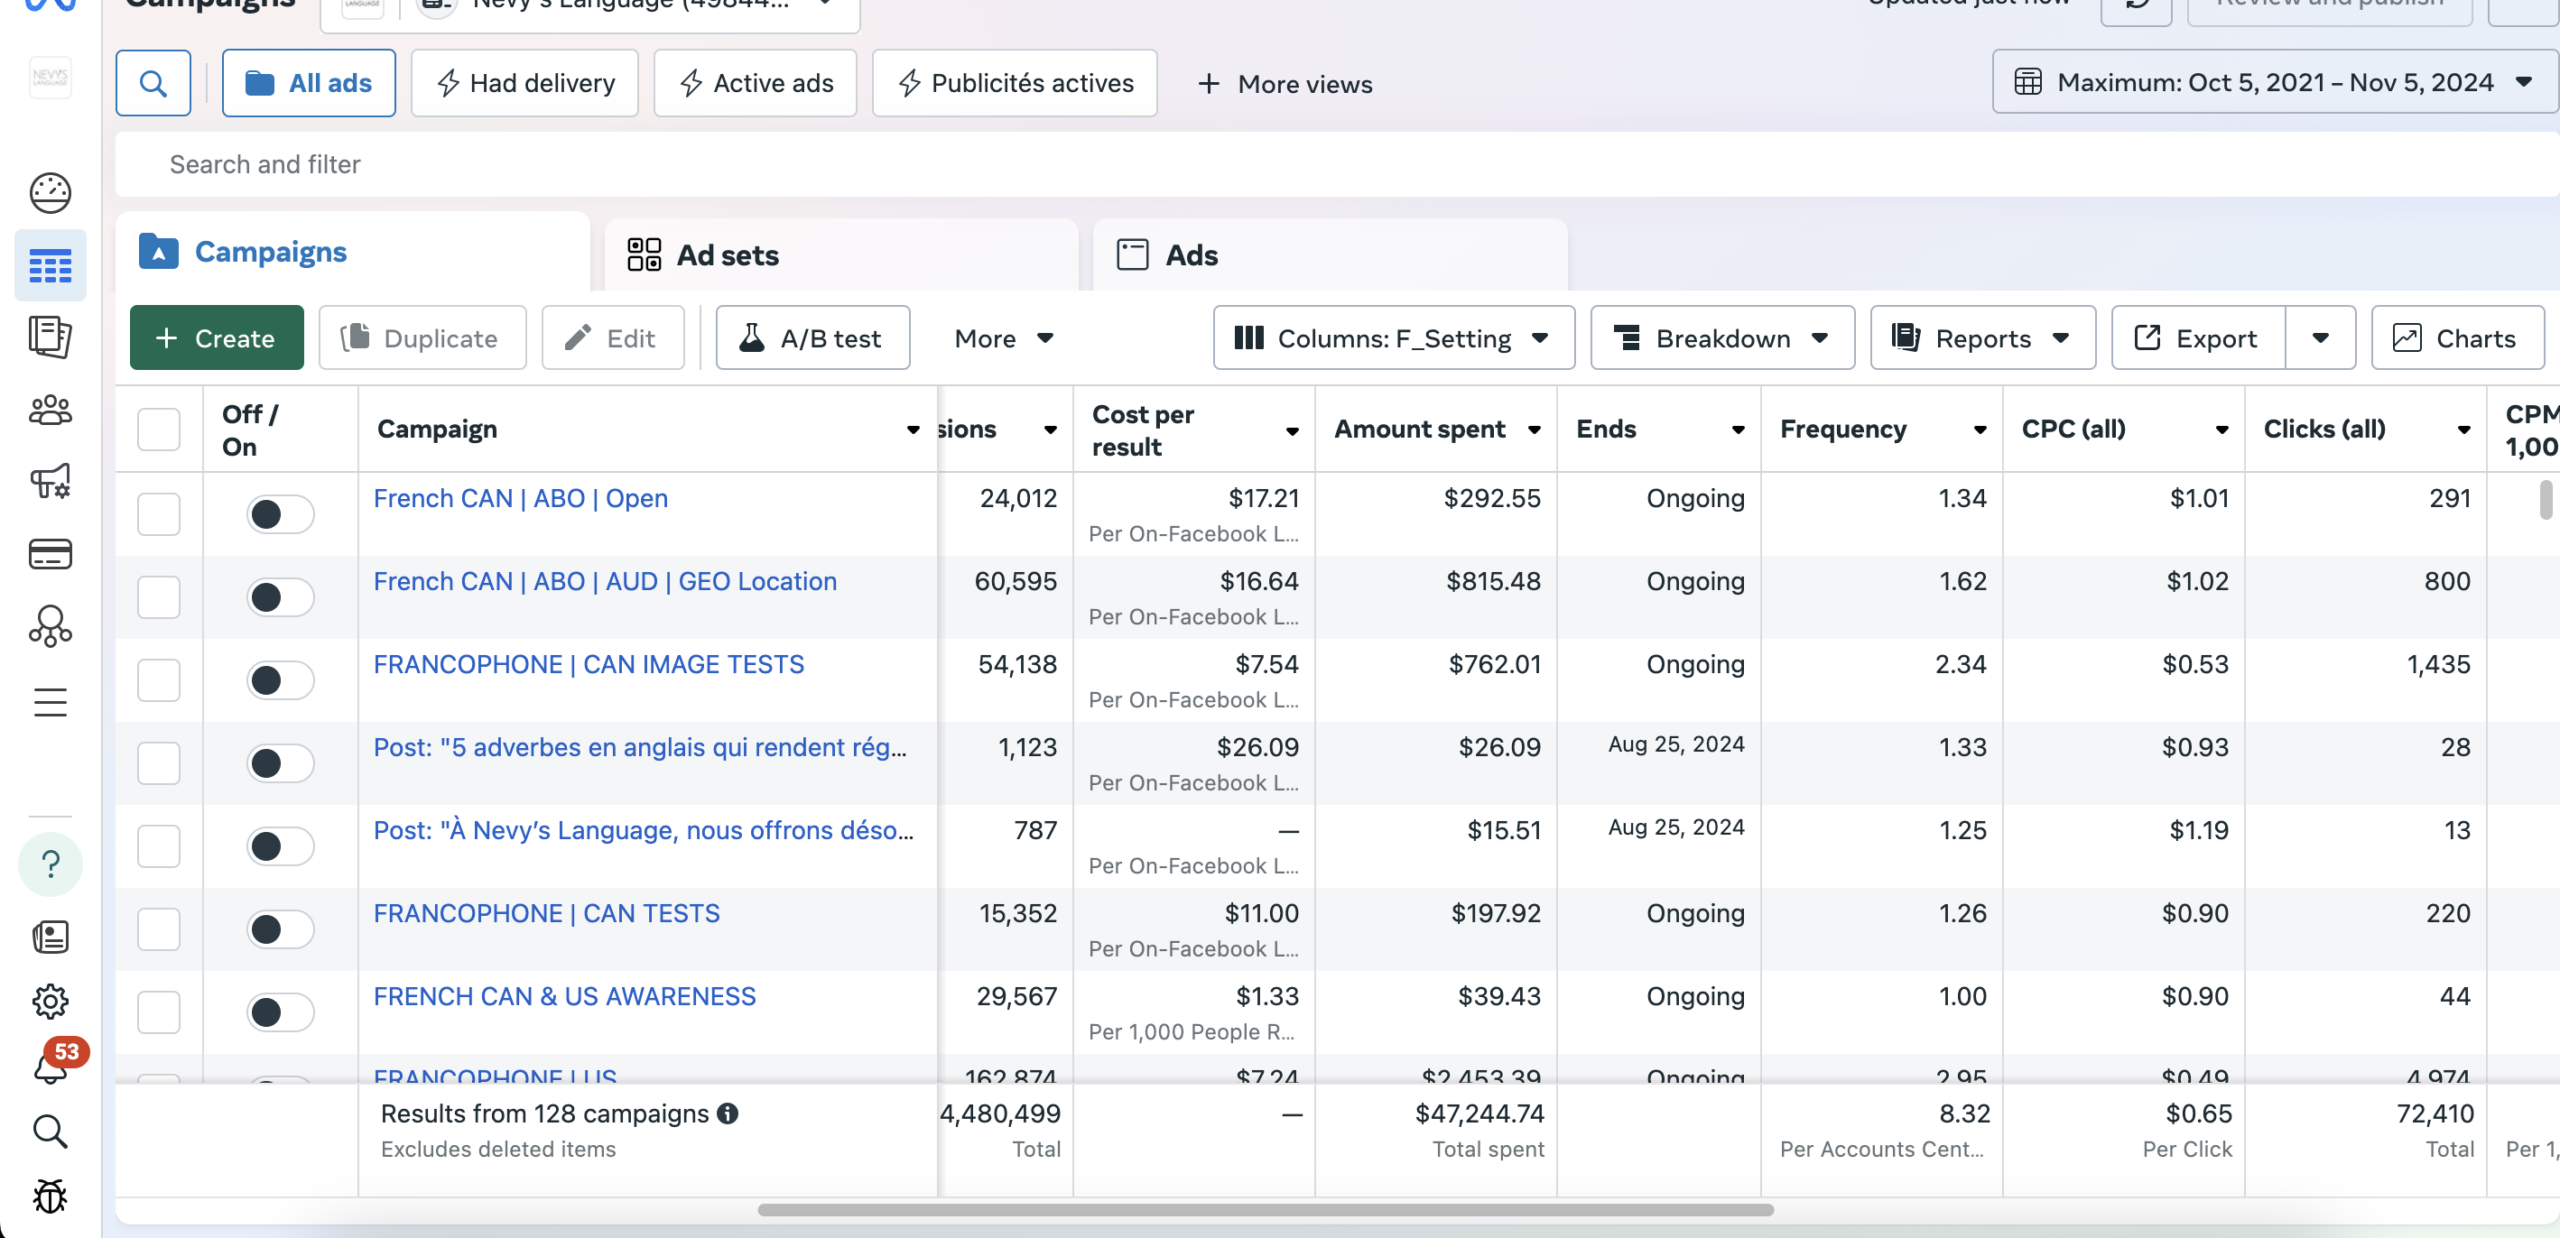Click the Charts button
This screenshot has height=1238, width=2560.
tap(2458, 338)
